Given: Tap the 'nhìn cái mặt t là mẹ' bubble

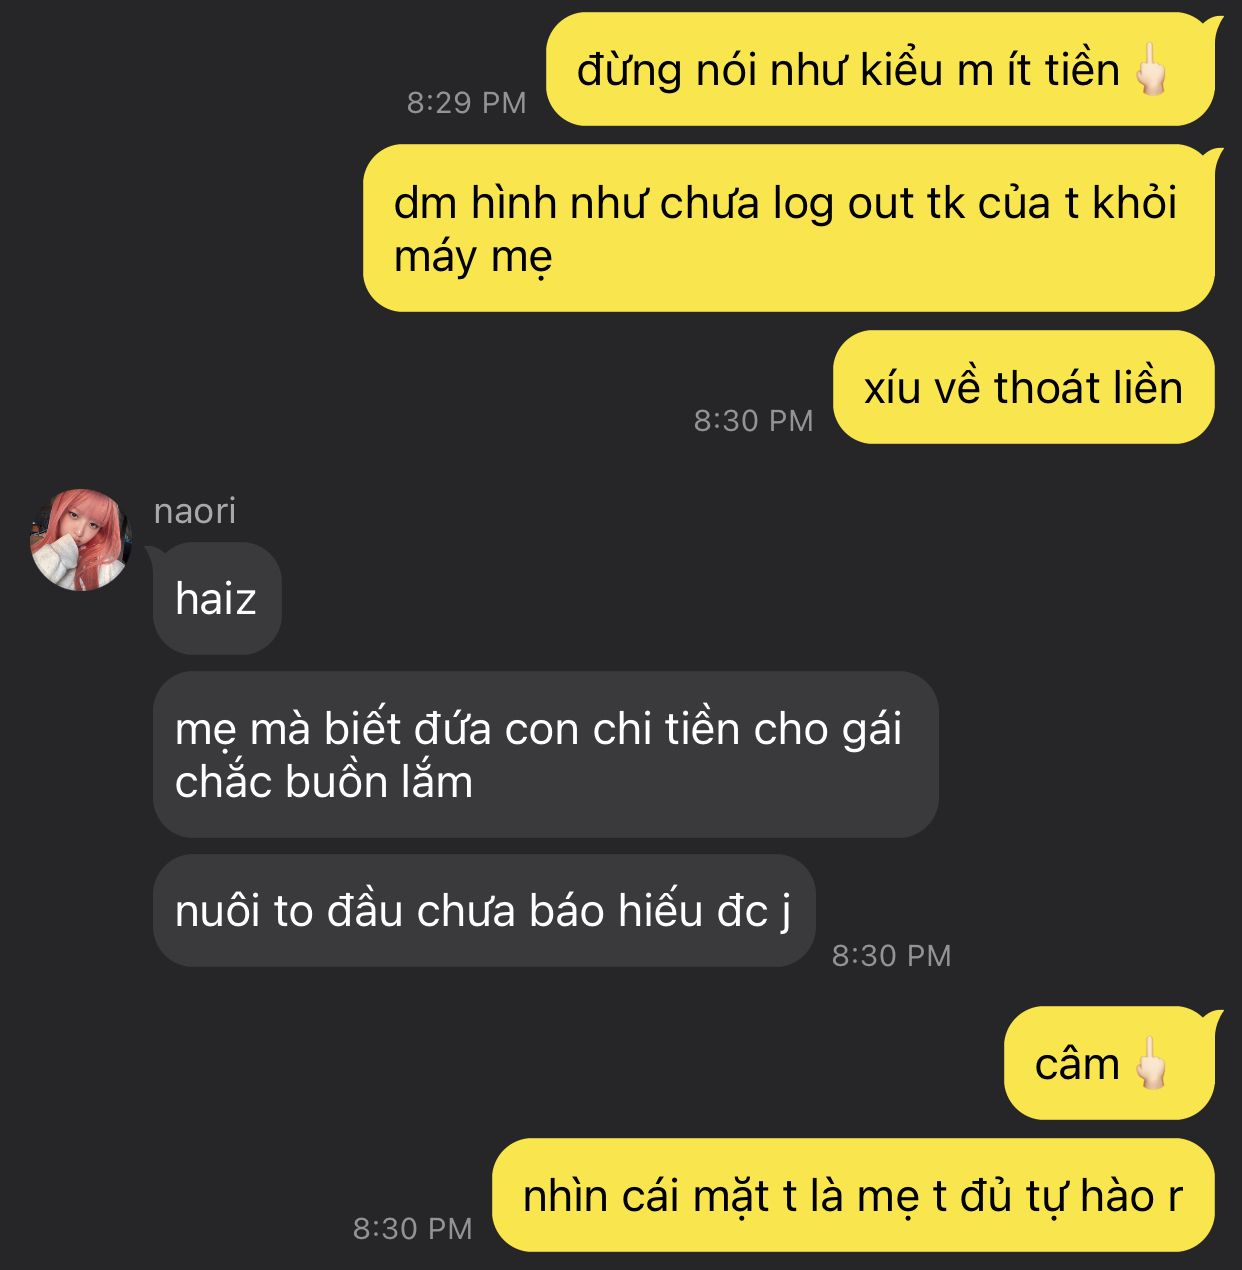Looking at the screenshot, I should pos(854,1195).
